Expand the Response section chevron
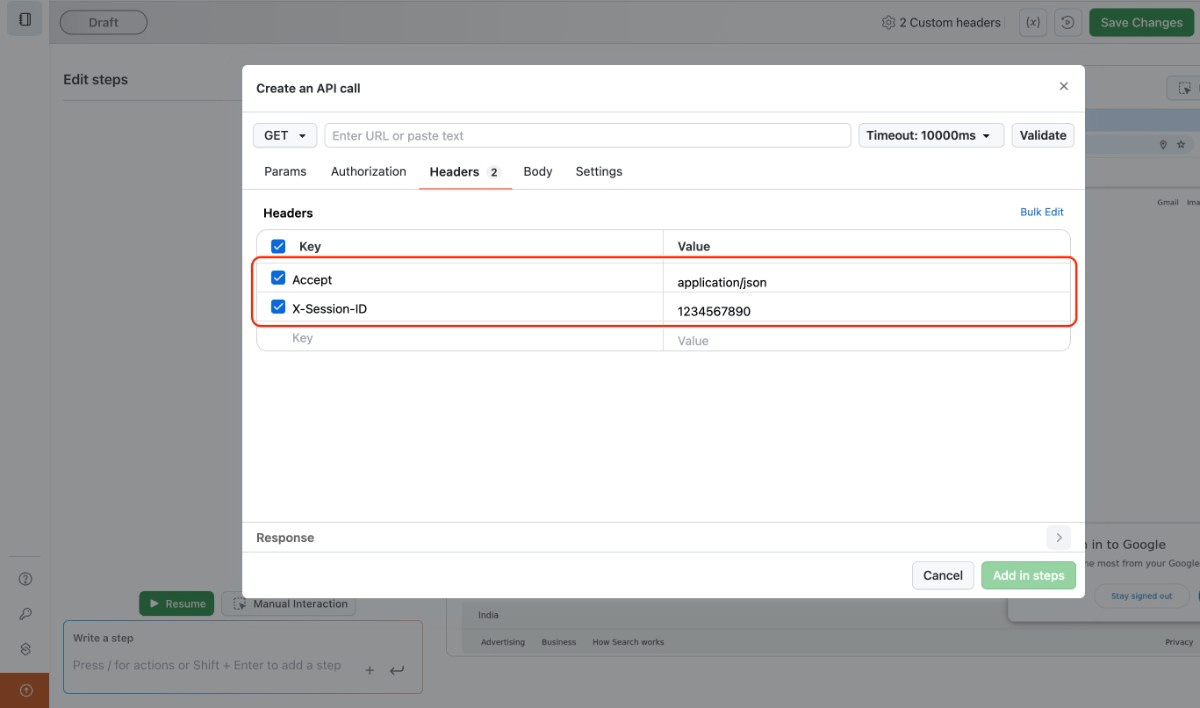1200x708 pixels. pyautogui.click(x=1058, y=538)
